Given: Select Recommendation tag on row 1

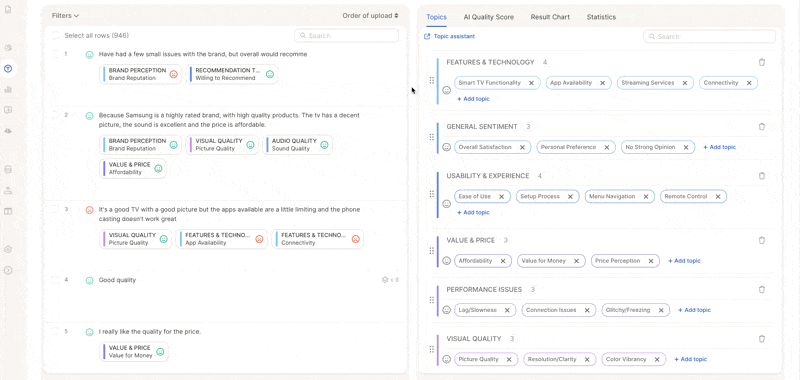Looking at the screenshot, I should pos(232,74).
